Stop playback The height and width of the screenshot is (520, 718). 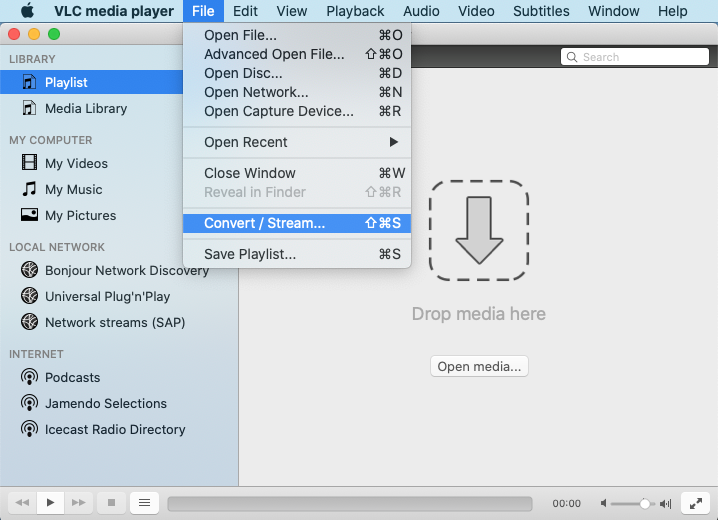[111, 503]
